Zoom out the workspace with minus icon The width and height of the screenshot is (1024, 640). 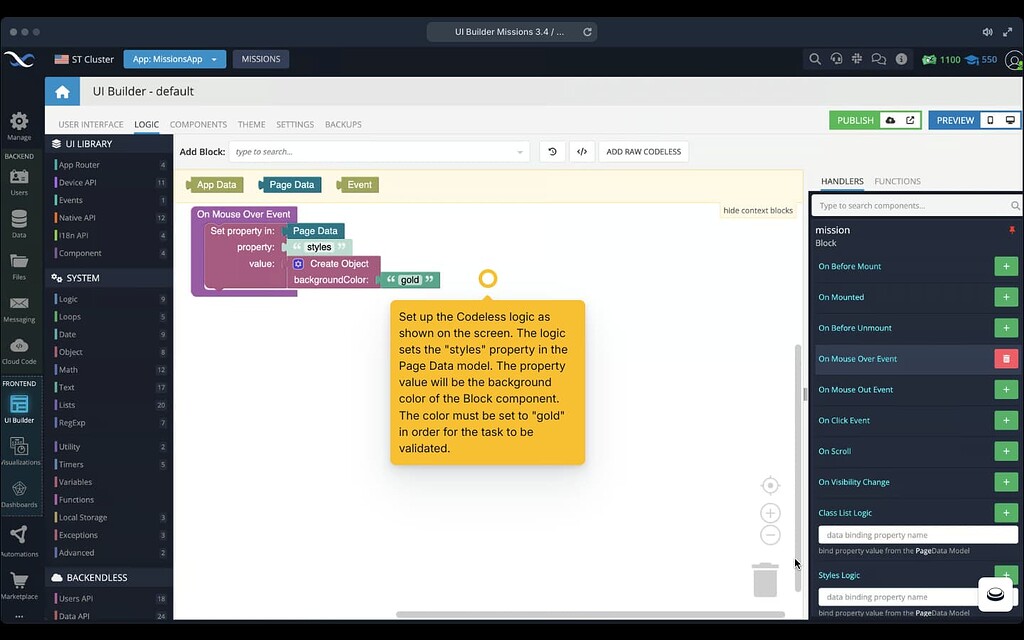point(771,535)
